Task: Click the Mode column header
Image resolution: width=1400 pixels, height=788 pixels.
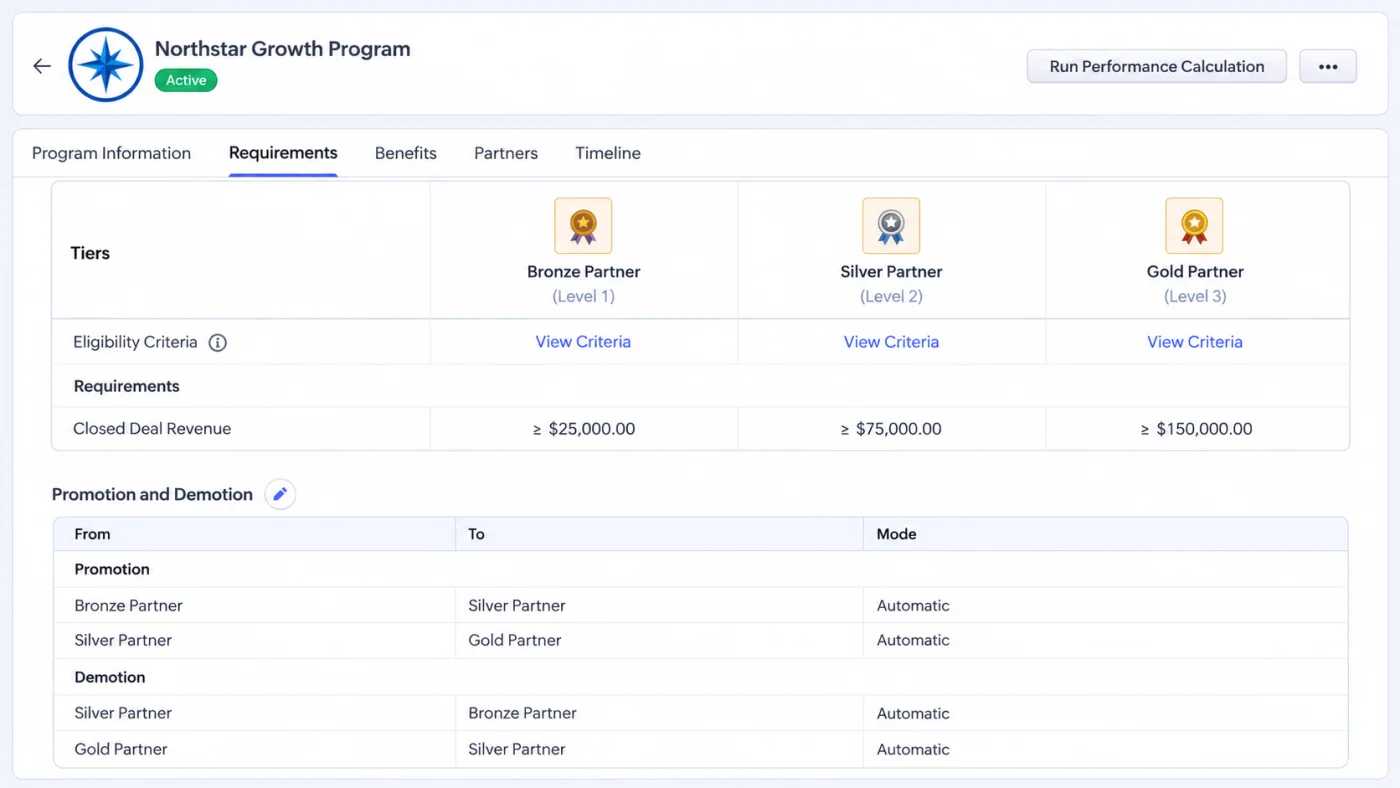Action: point(896,534)
